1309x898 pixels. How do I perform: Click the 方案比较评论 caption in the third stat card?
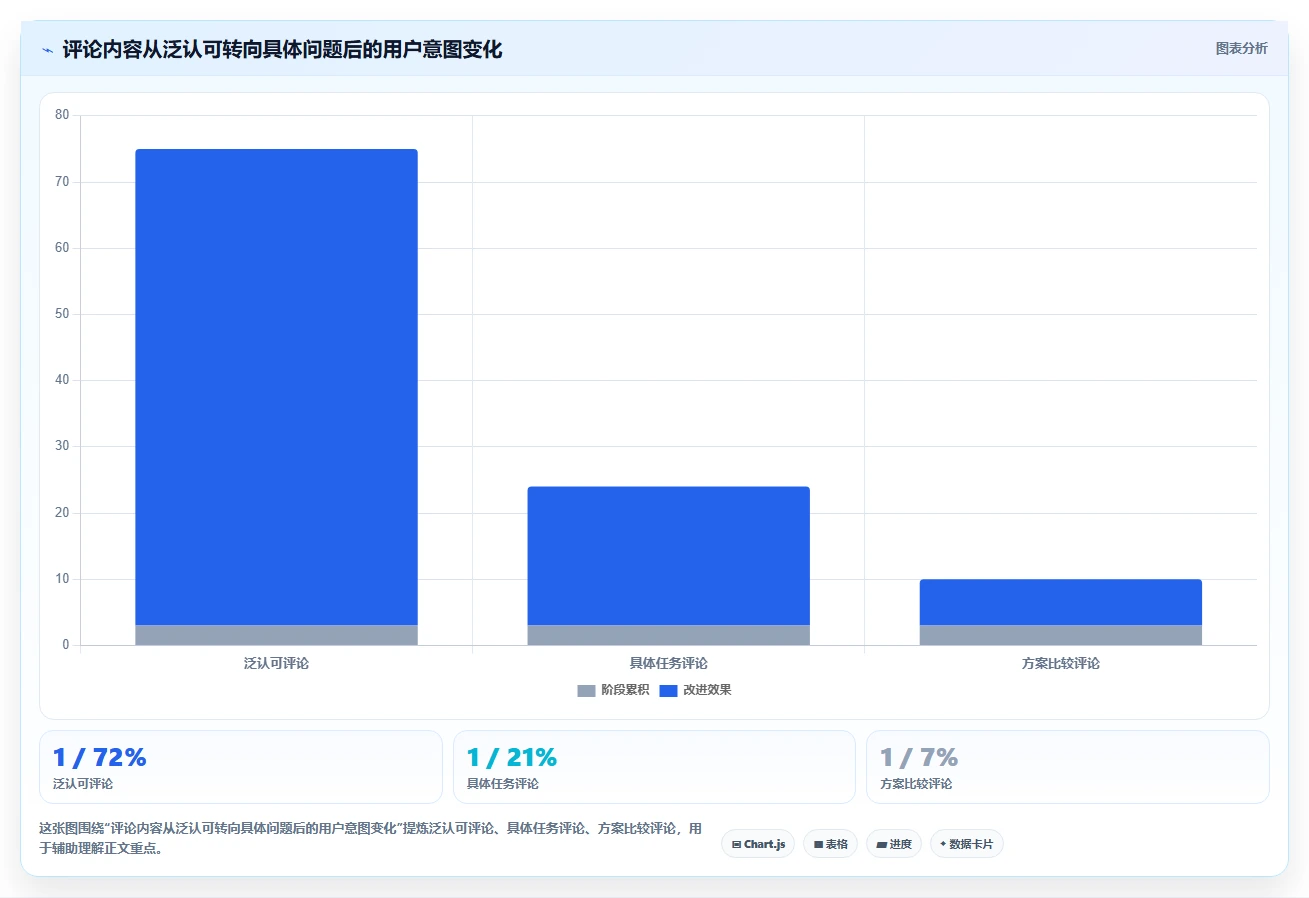coord(916,784)
